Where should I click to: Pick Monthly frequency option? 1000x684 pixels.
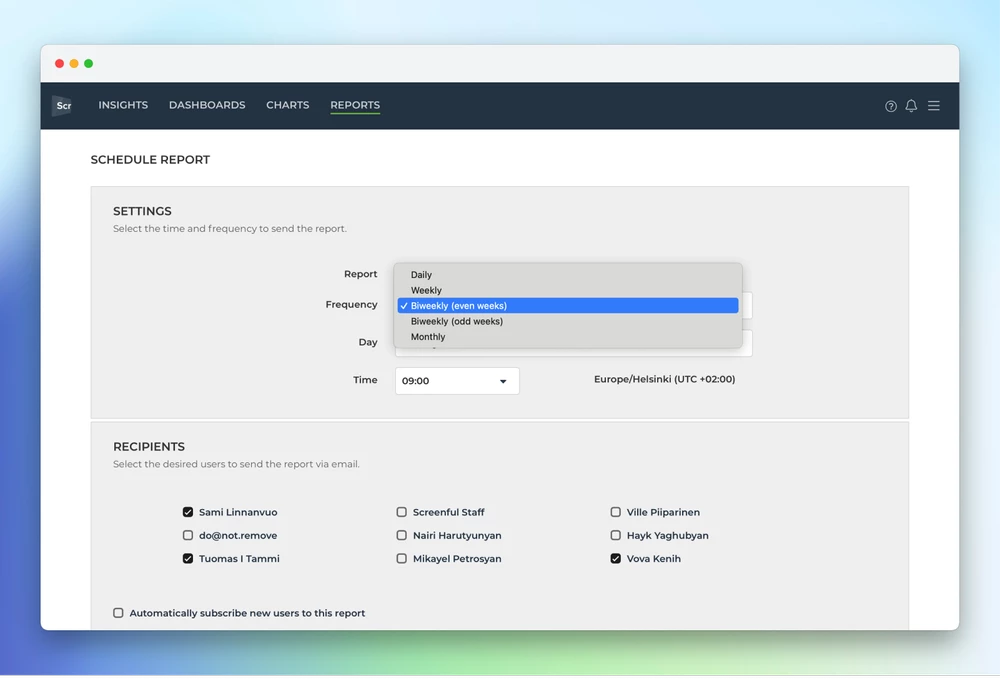(568, 337)
